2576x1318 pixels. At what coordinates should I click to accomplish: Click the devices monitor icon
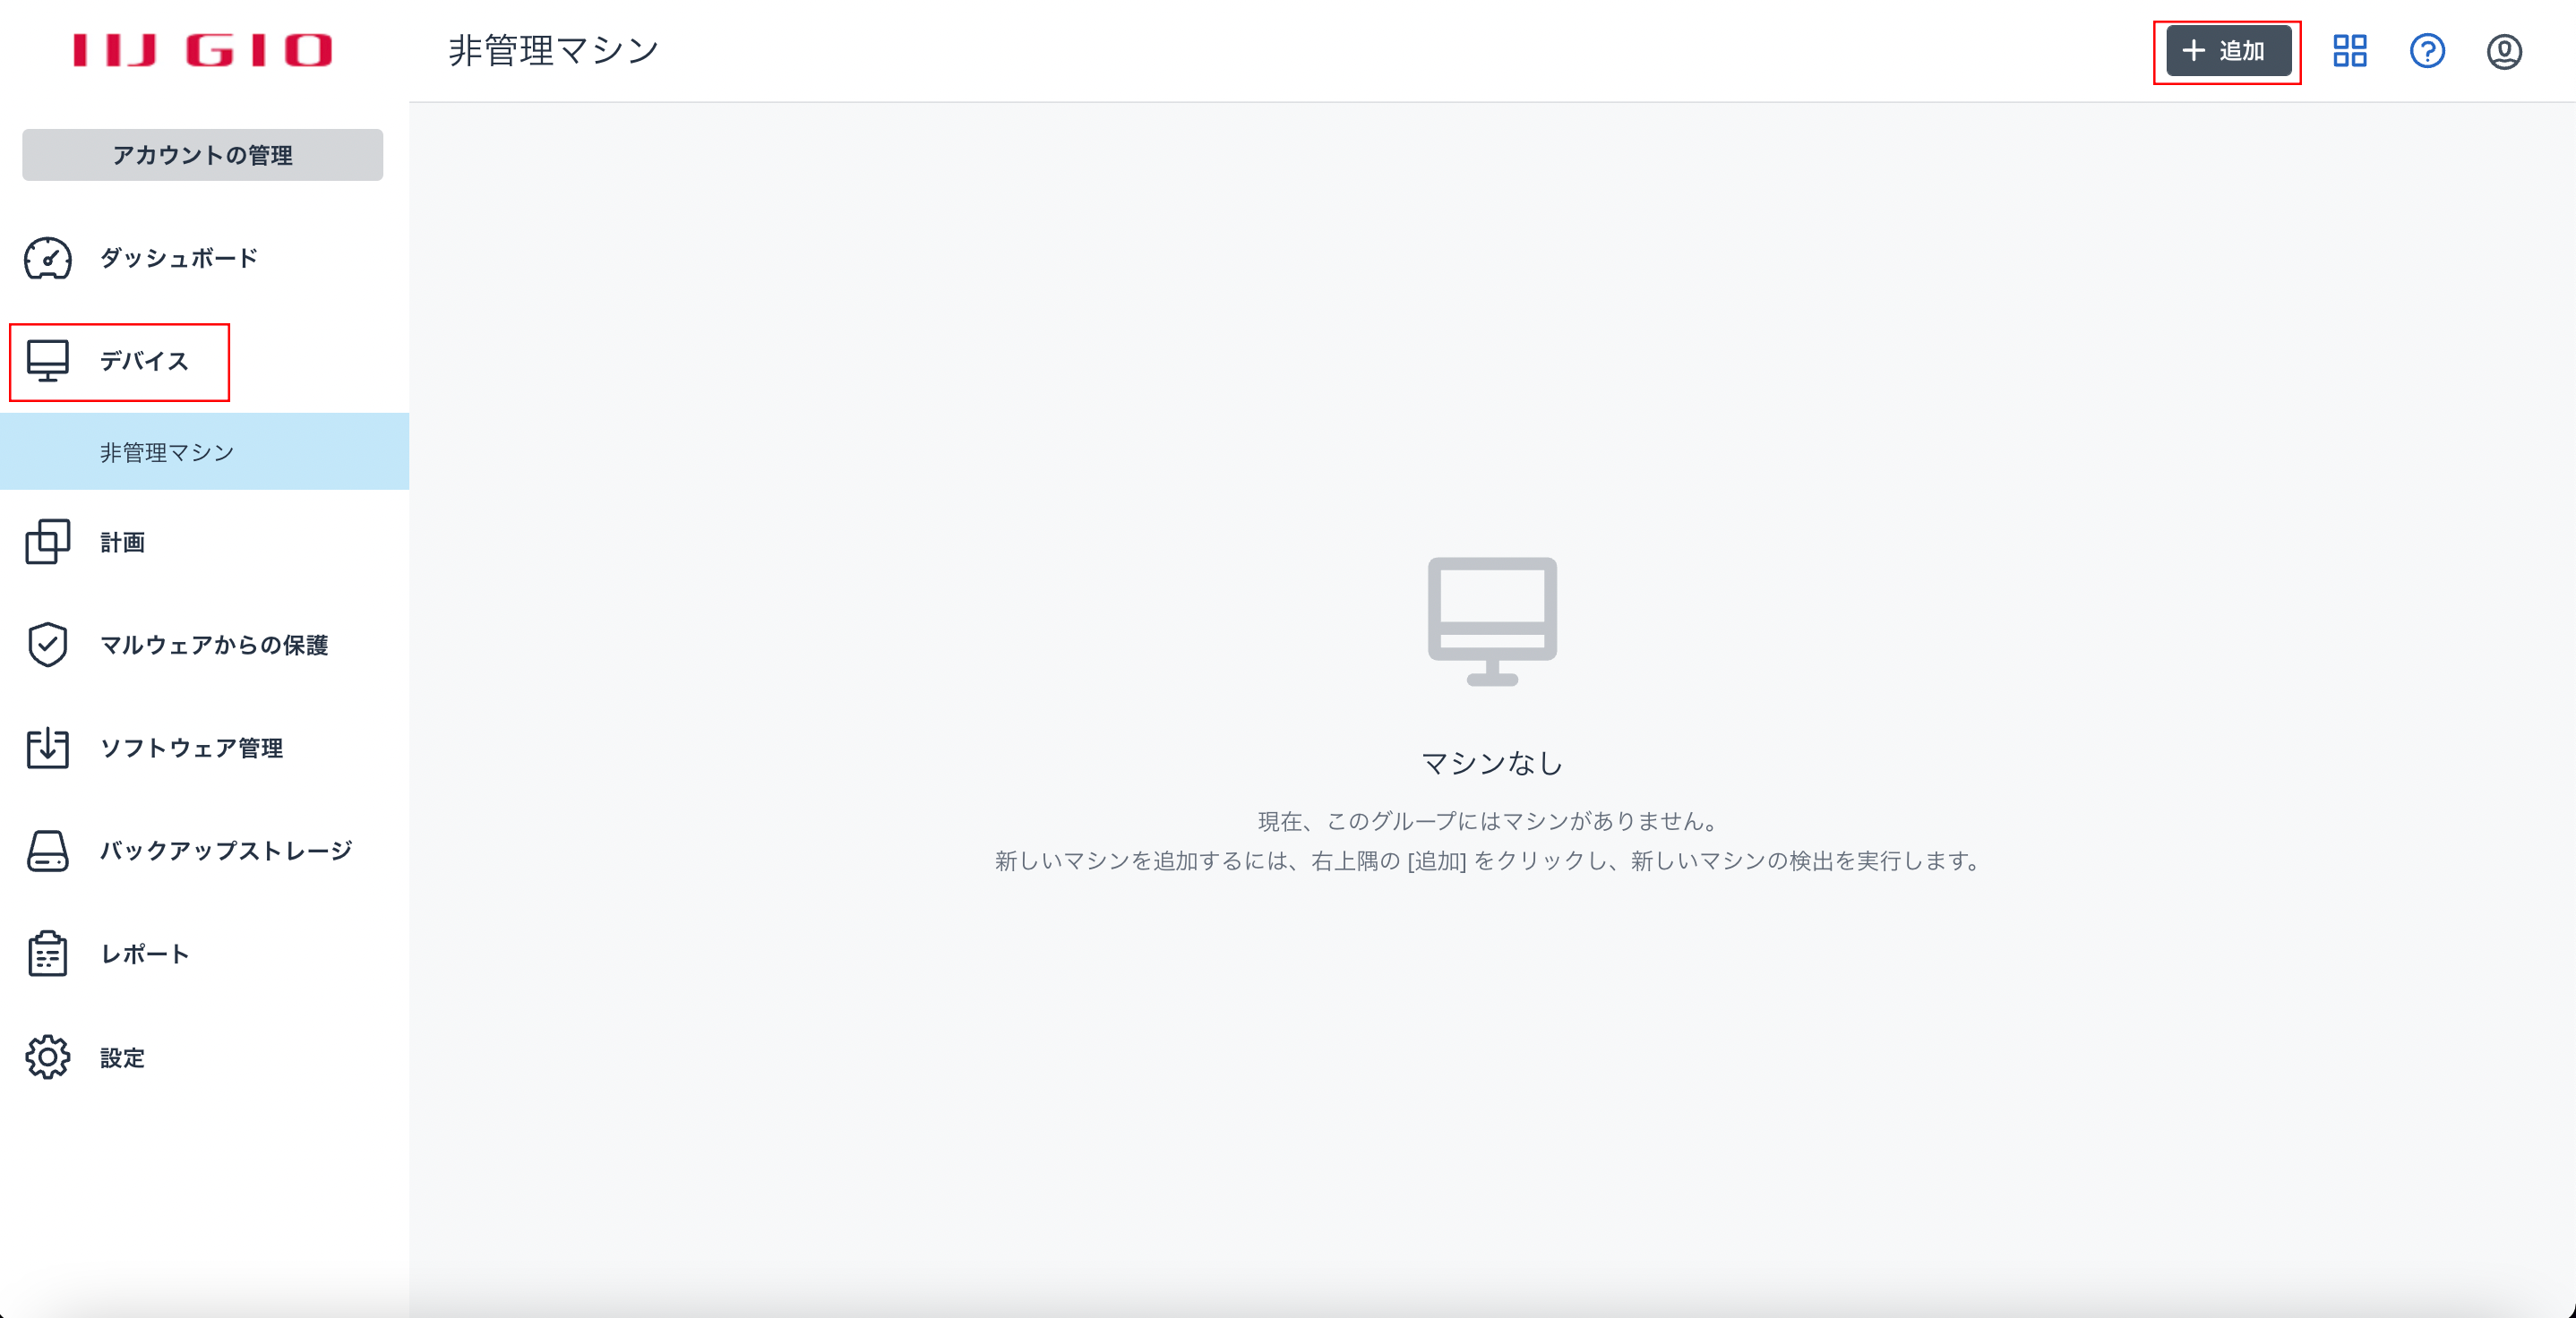point(47,361)
